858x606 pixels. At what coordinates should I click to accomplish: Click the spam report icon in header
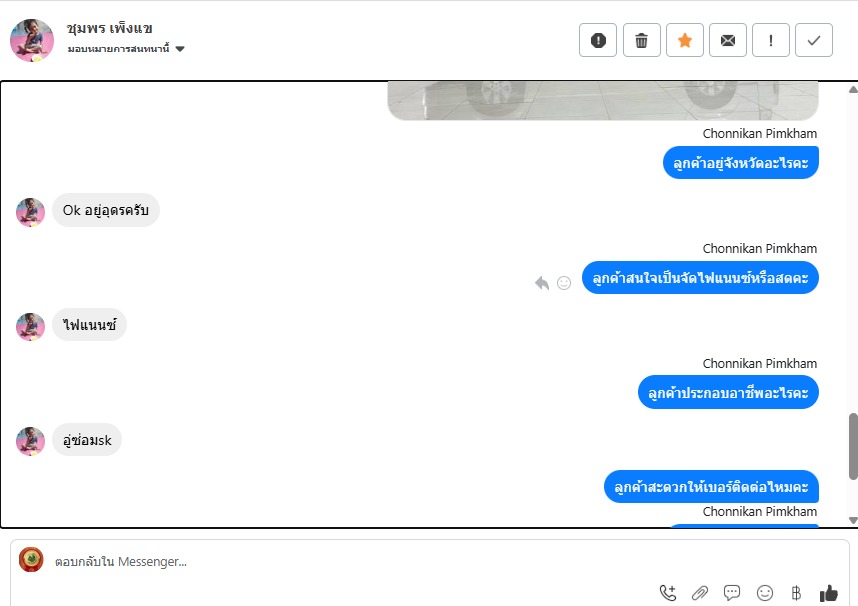click(x=598, y=40)
